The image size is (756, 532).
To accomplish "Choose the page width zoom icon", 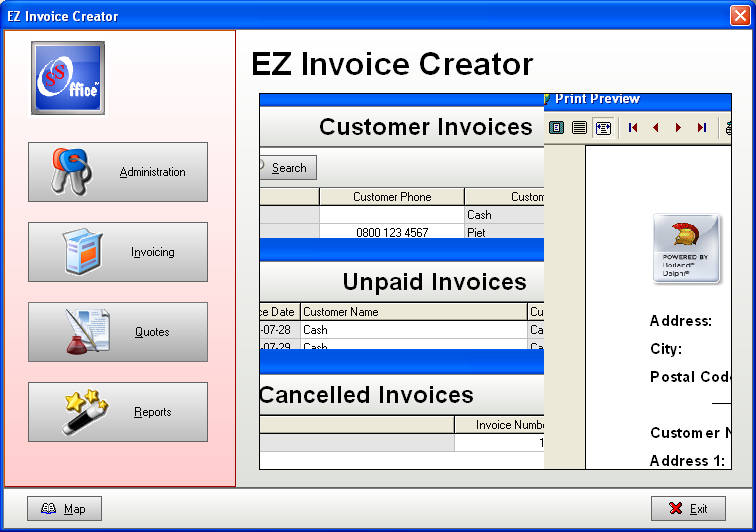I will click(603, 128).
